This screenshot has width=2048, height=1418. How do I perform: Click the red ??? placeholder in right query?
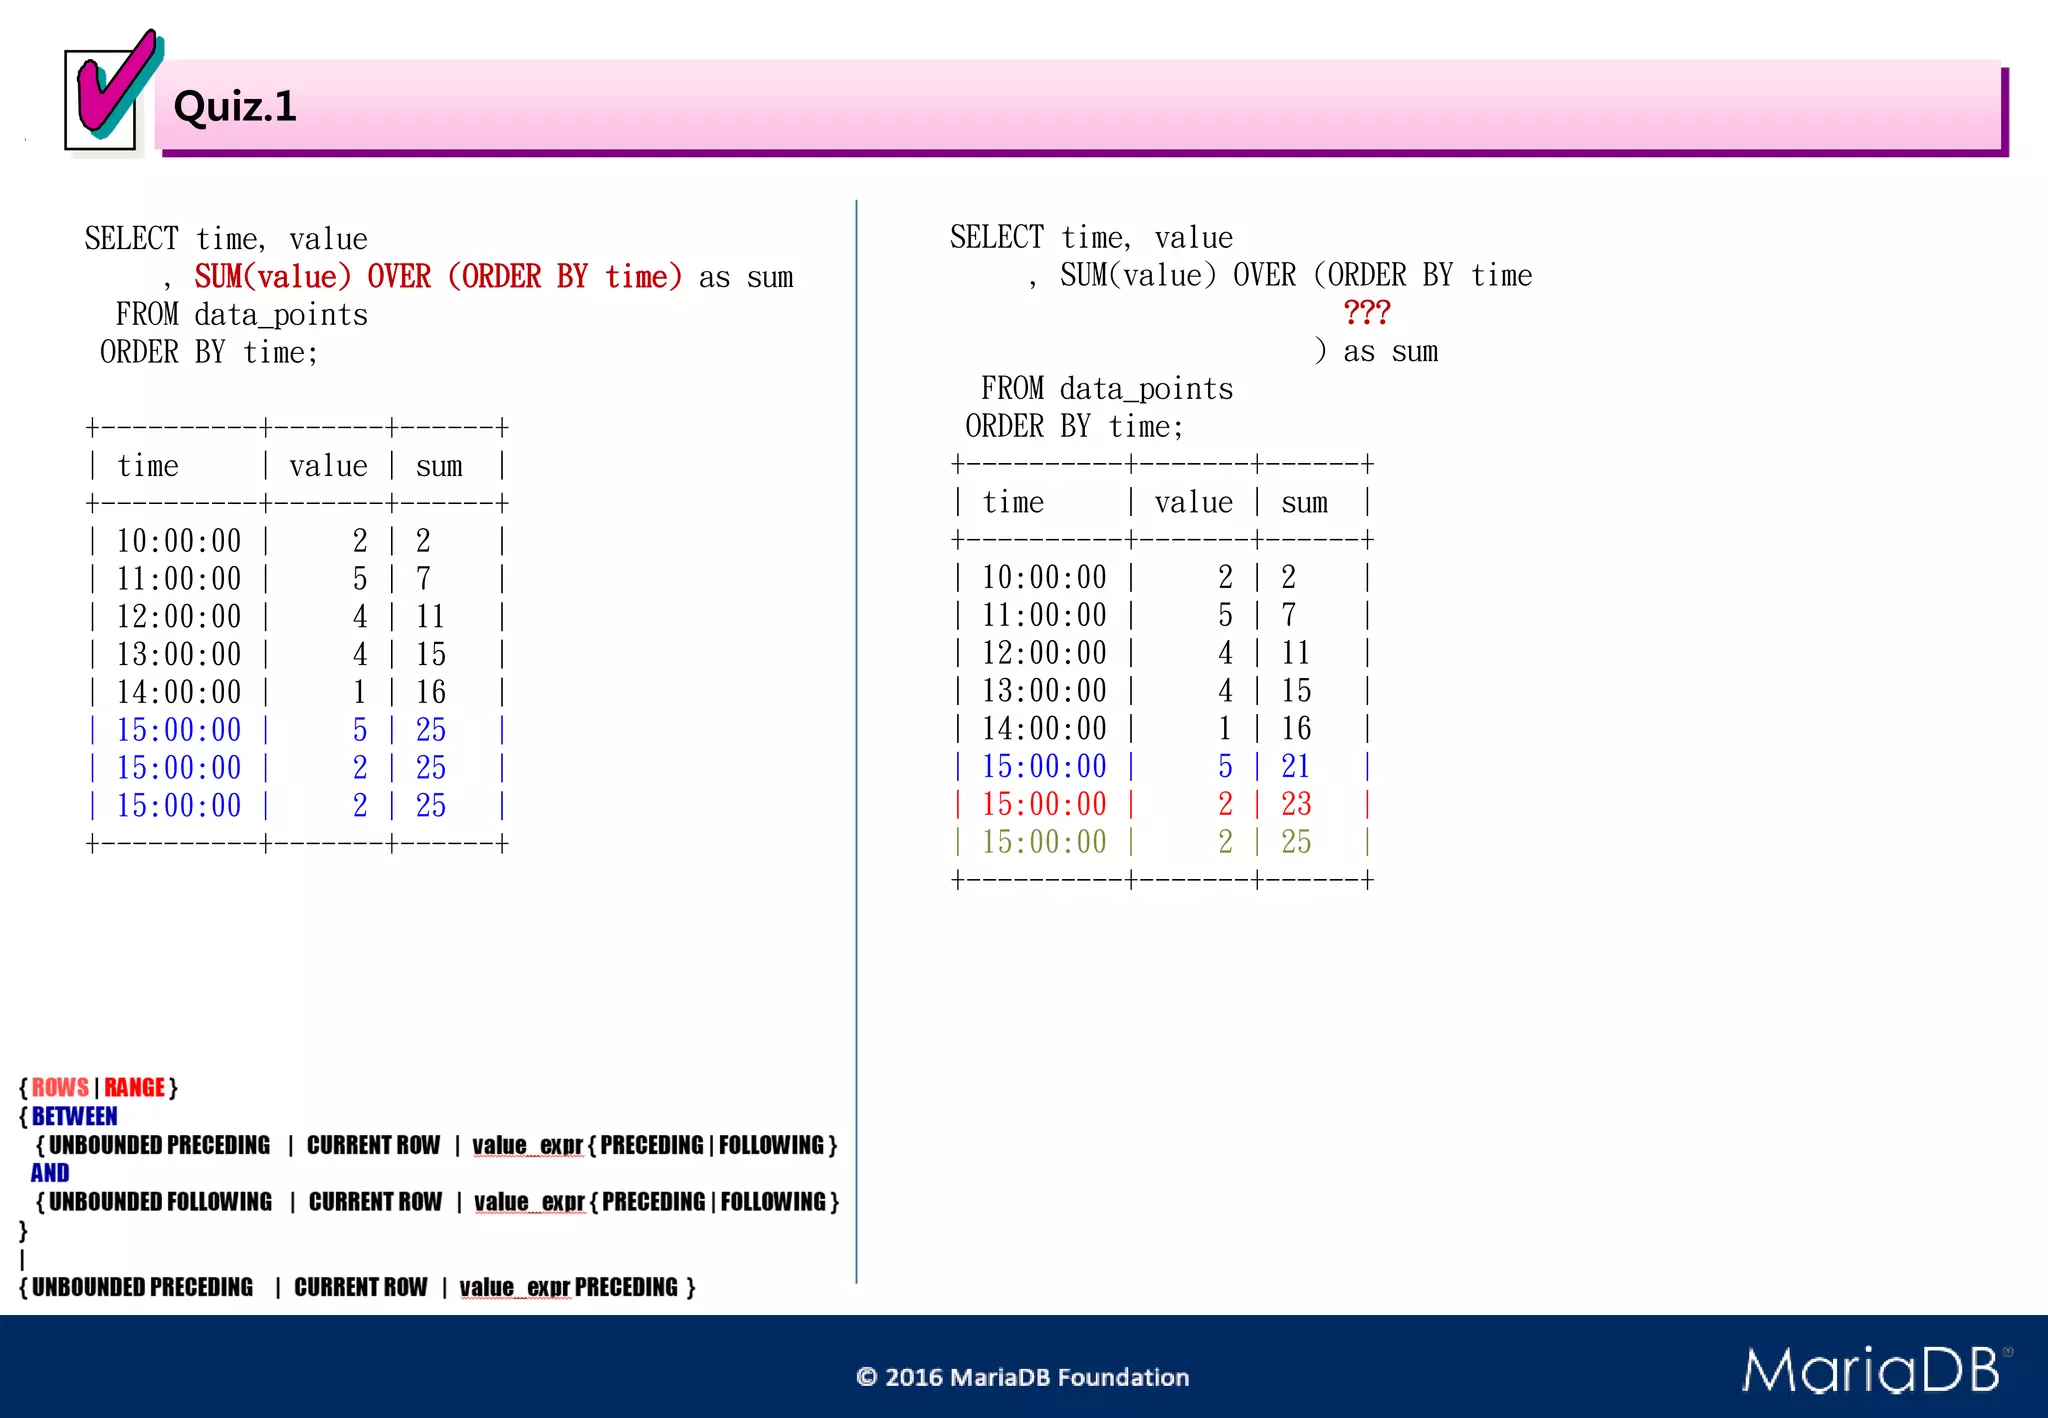[1367, 313]
